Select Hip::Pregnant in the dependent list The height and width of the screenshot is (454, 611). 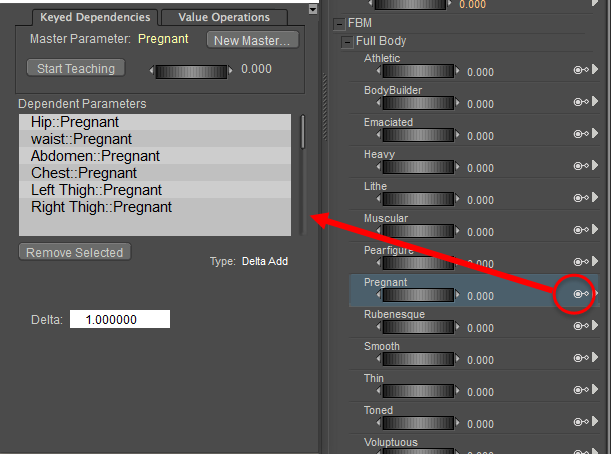(155, 122)
